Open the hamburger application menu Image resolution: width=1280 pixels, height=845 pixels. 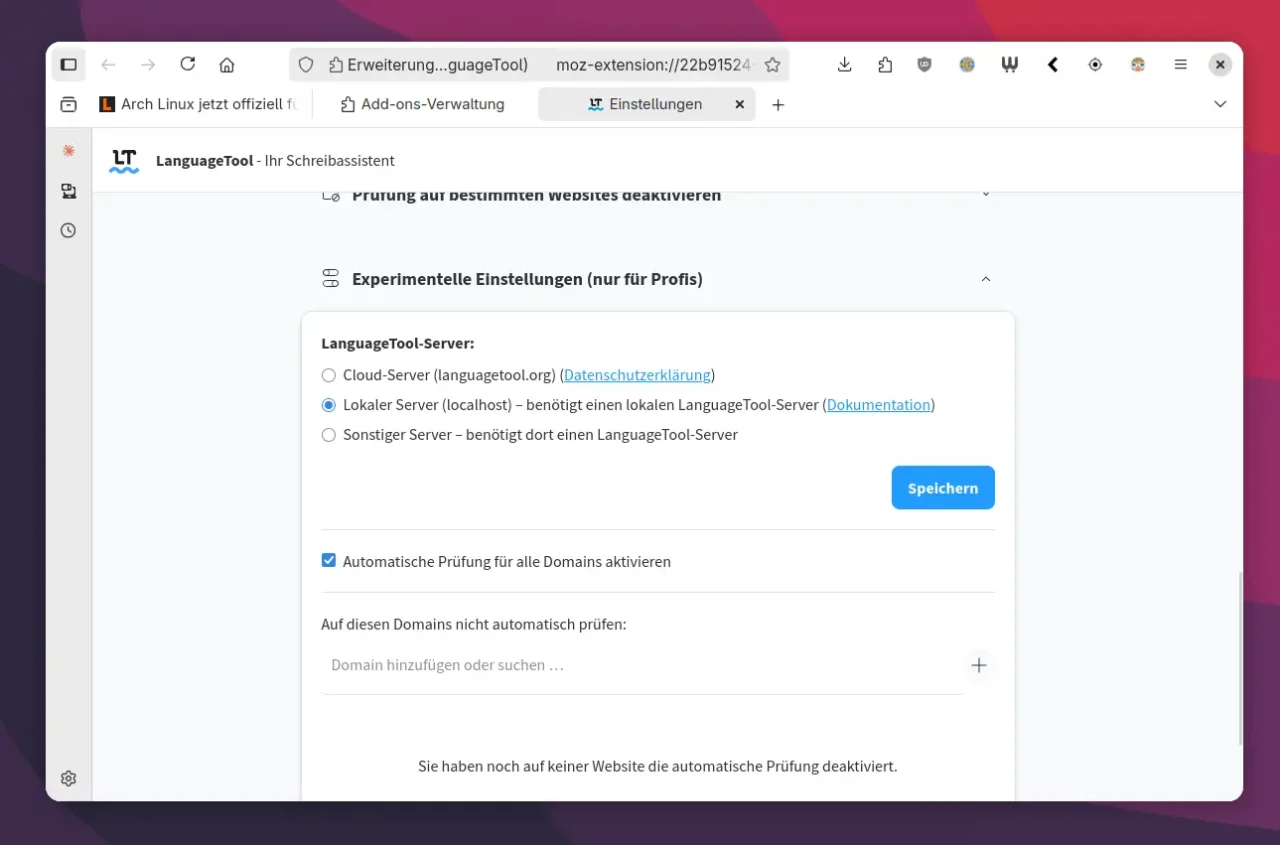point(1180,65)
